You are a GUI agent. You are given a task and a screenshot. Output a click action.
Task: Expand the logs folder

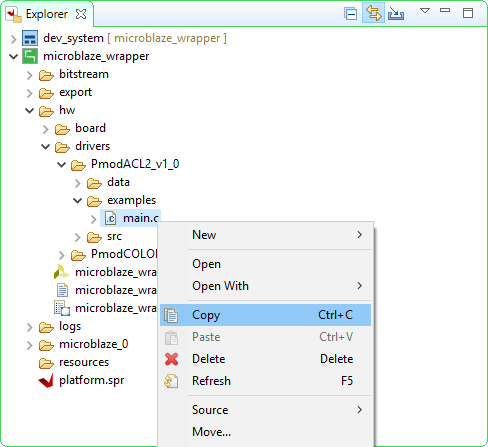[x=30, y=327]
